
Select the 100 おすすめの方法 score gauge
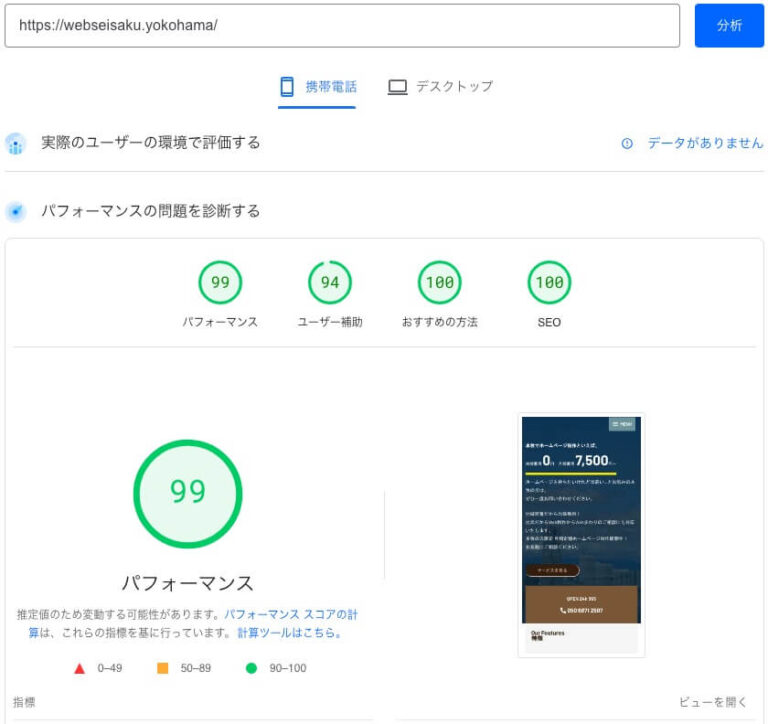pyautogui.click(x=439, y=283)
